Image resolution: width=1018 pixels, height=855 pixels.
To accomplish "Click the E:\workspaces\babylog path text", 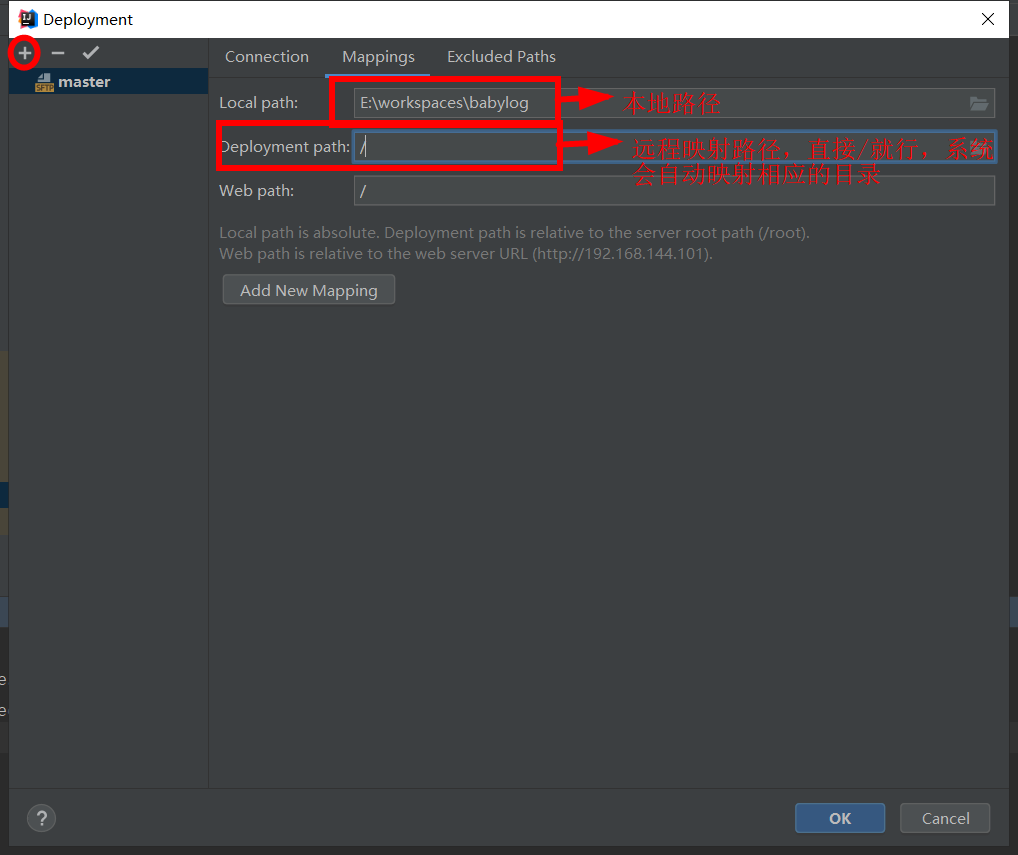I will (440, 102).
